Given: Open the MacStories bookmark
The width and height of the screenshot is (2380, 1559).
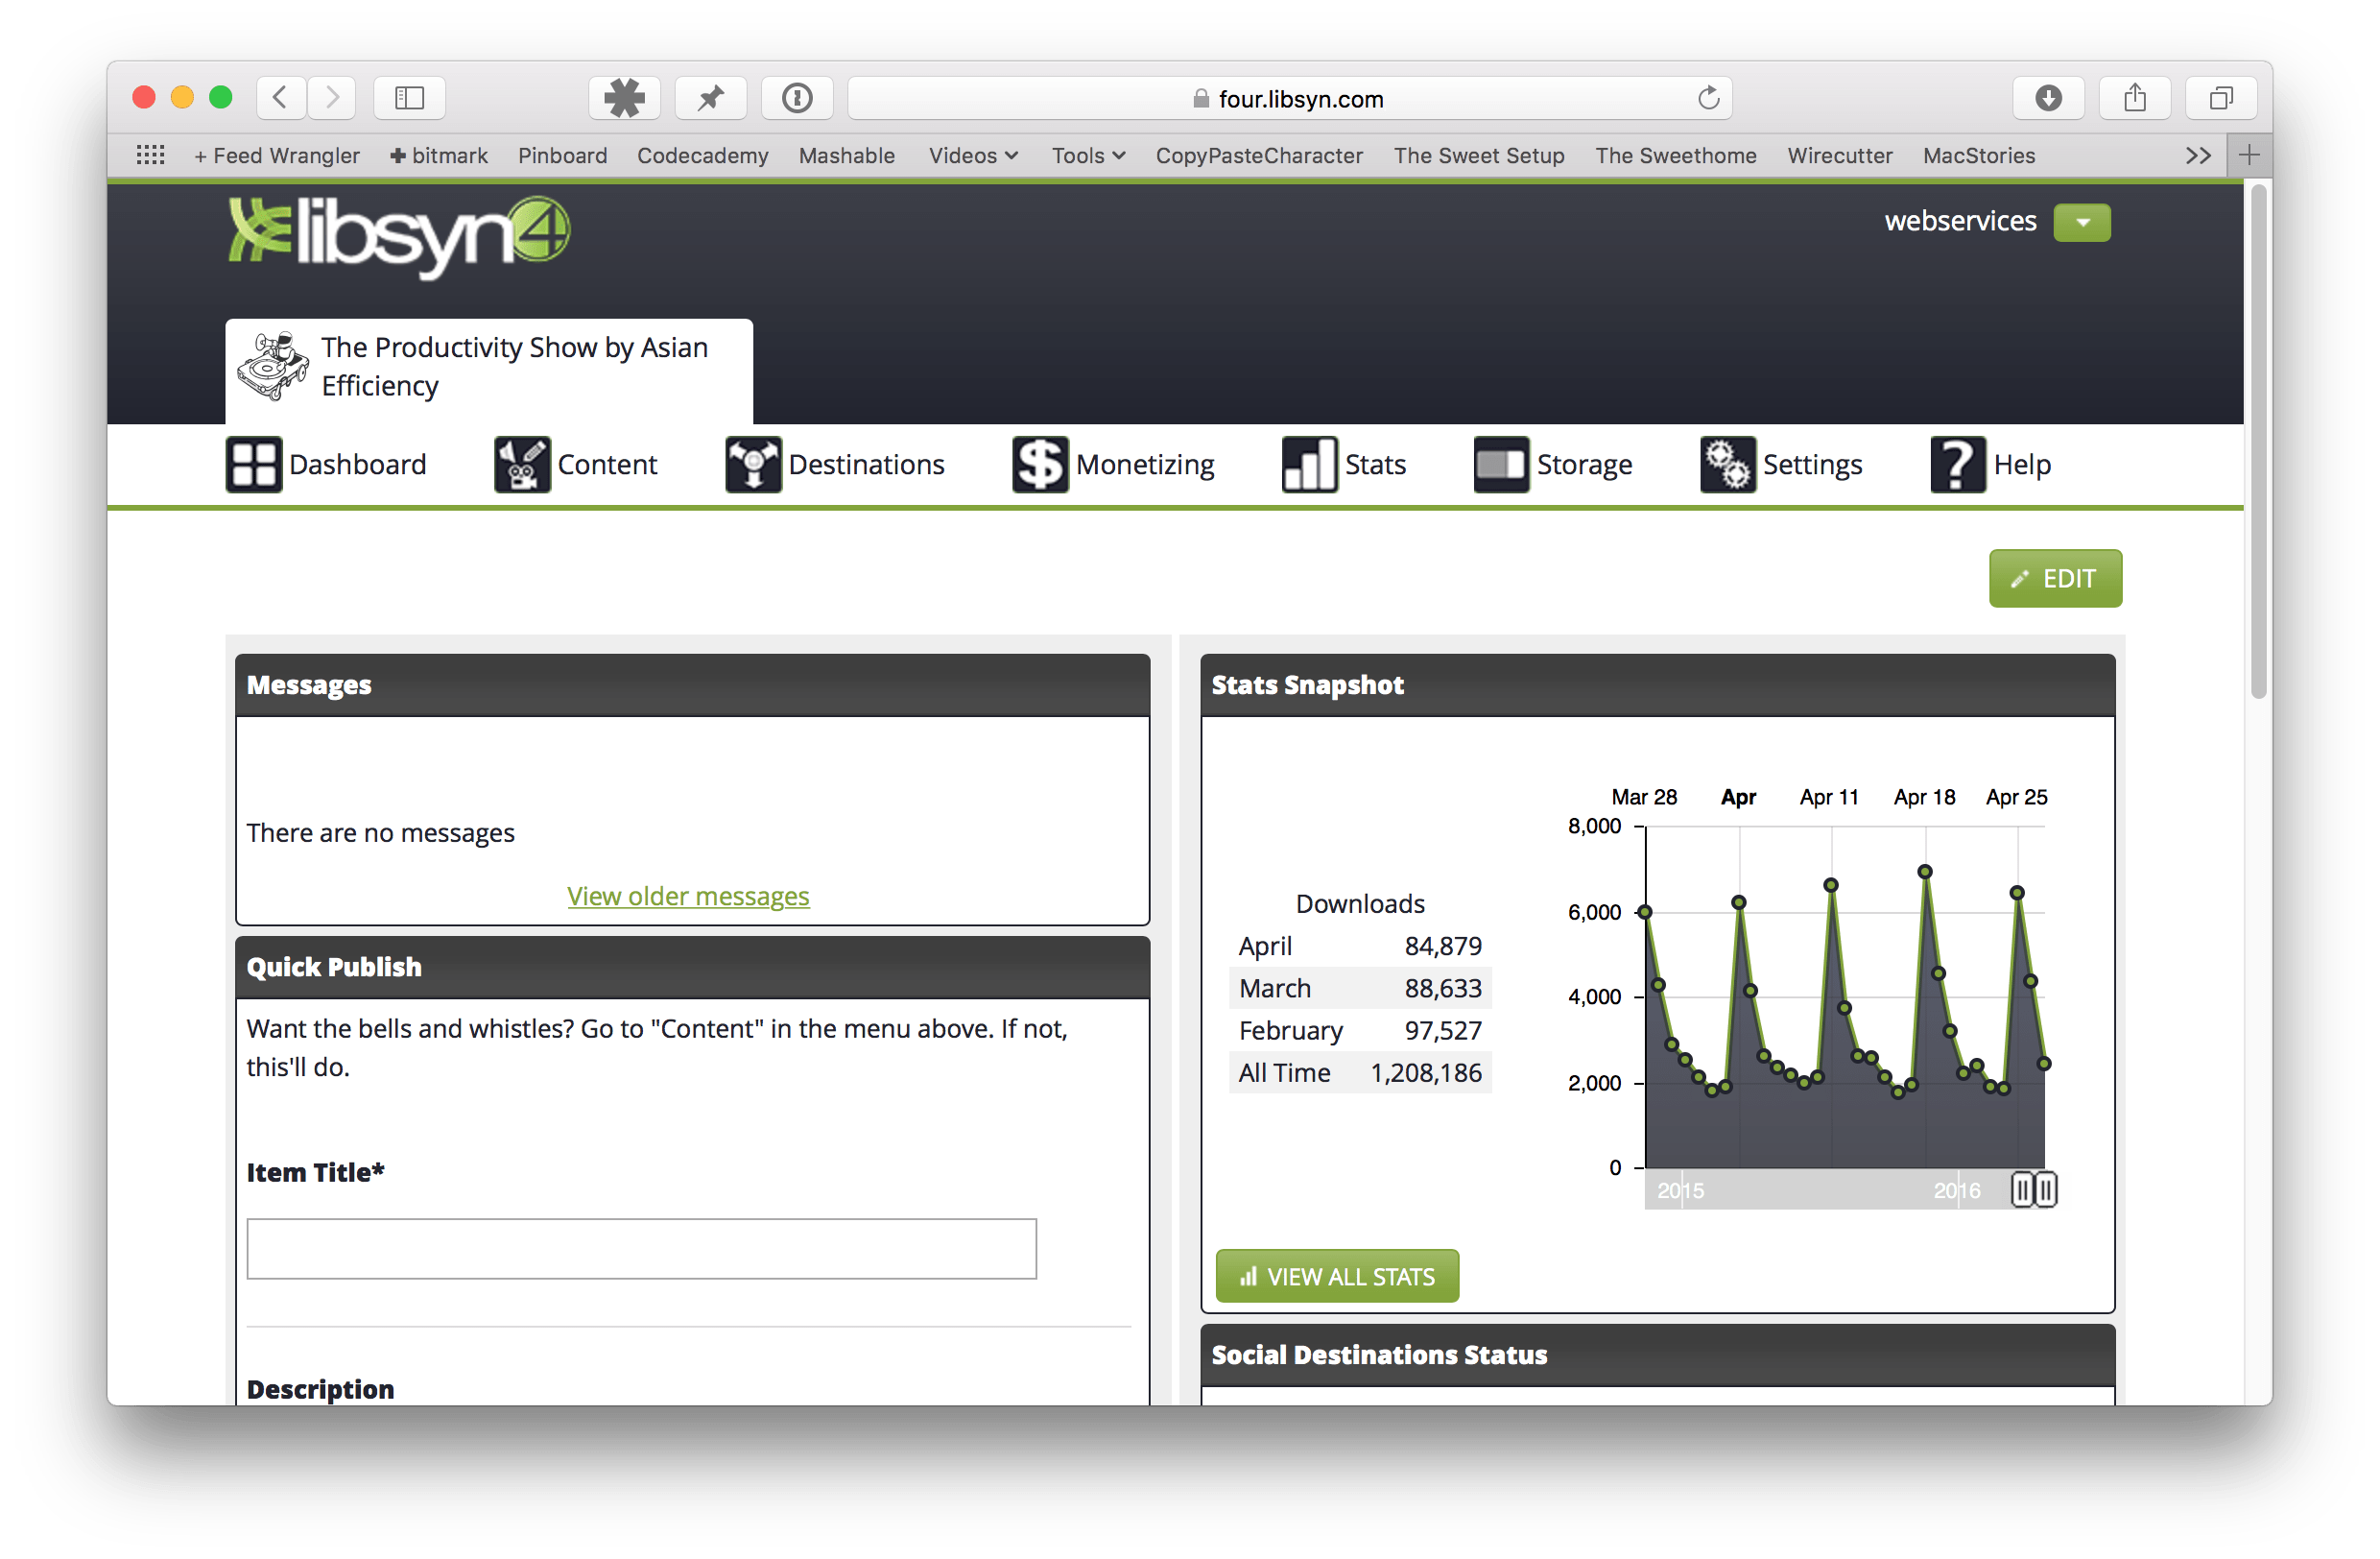Looking at the screenshot, I should tap(1979, 155).
